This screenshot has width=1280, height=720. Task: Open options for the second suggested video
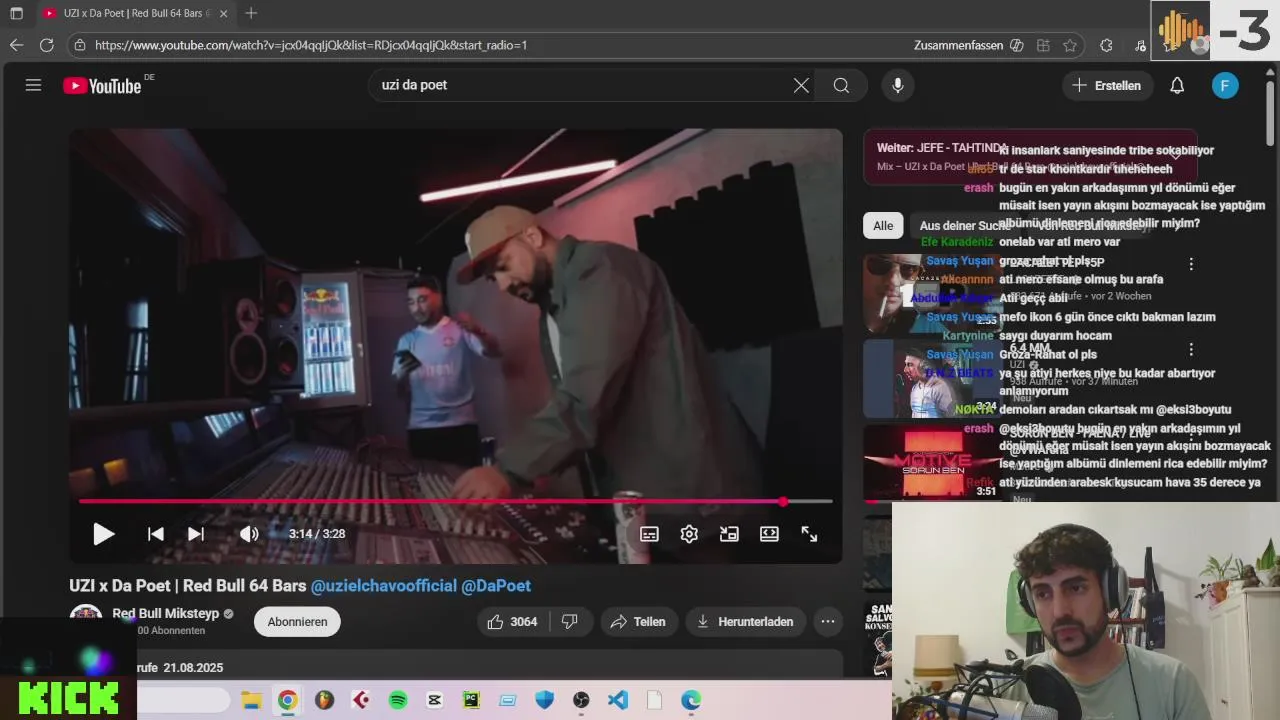pos(1191,350)
